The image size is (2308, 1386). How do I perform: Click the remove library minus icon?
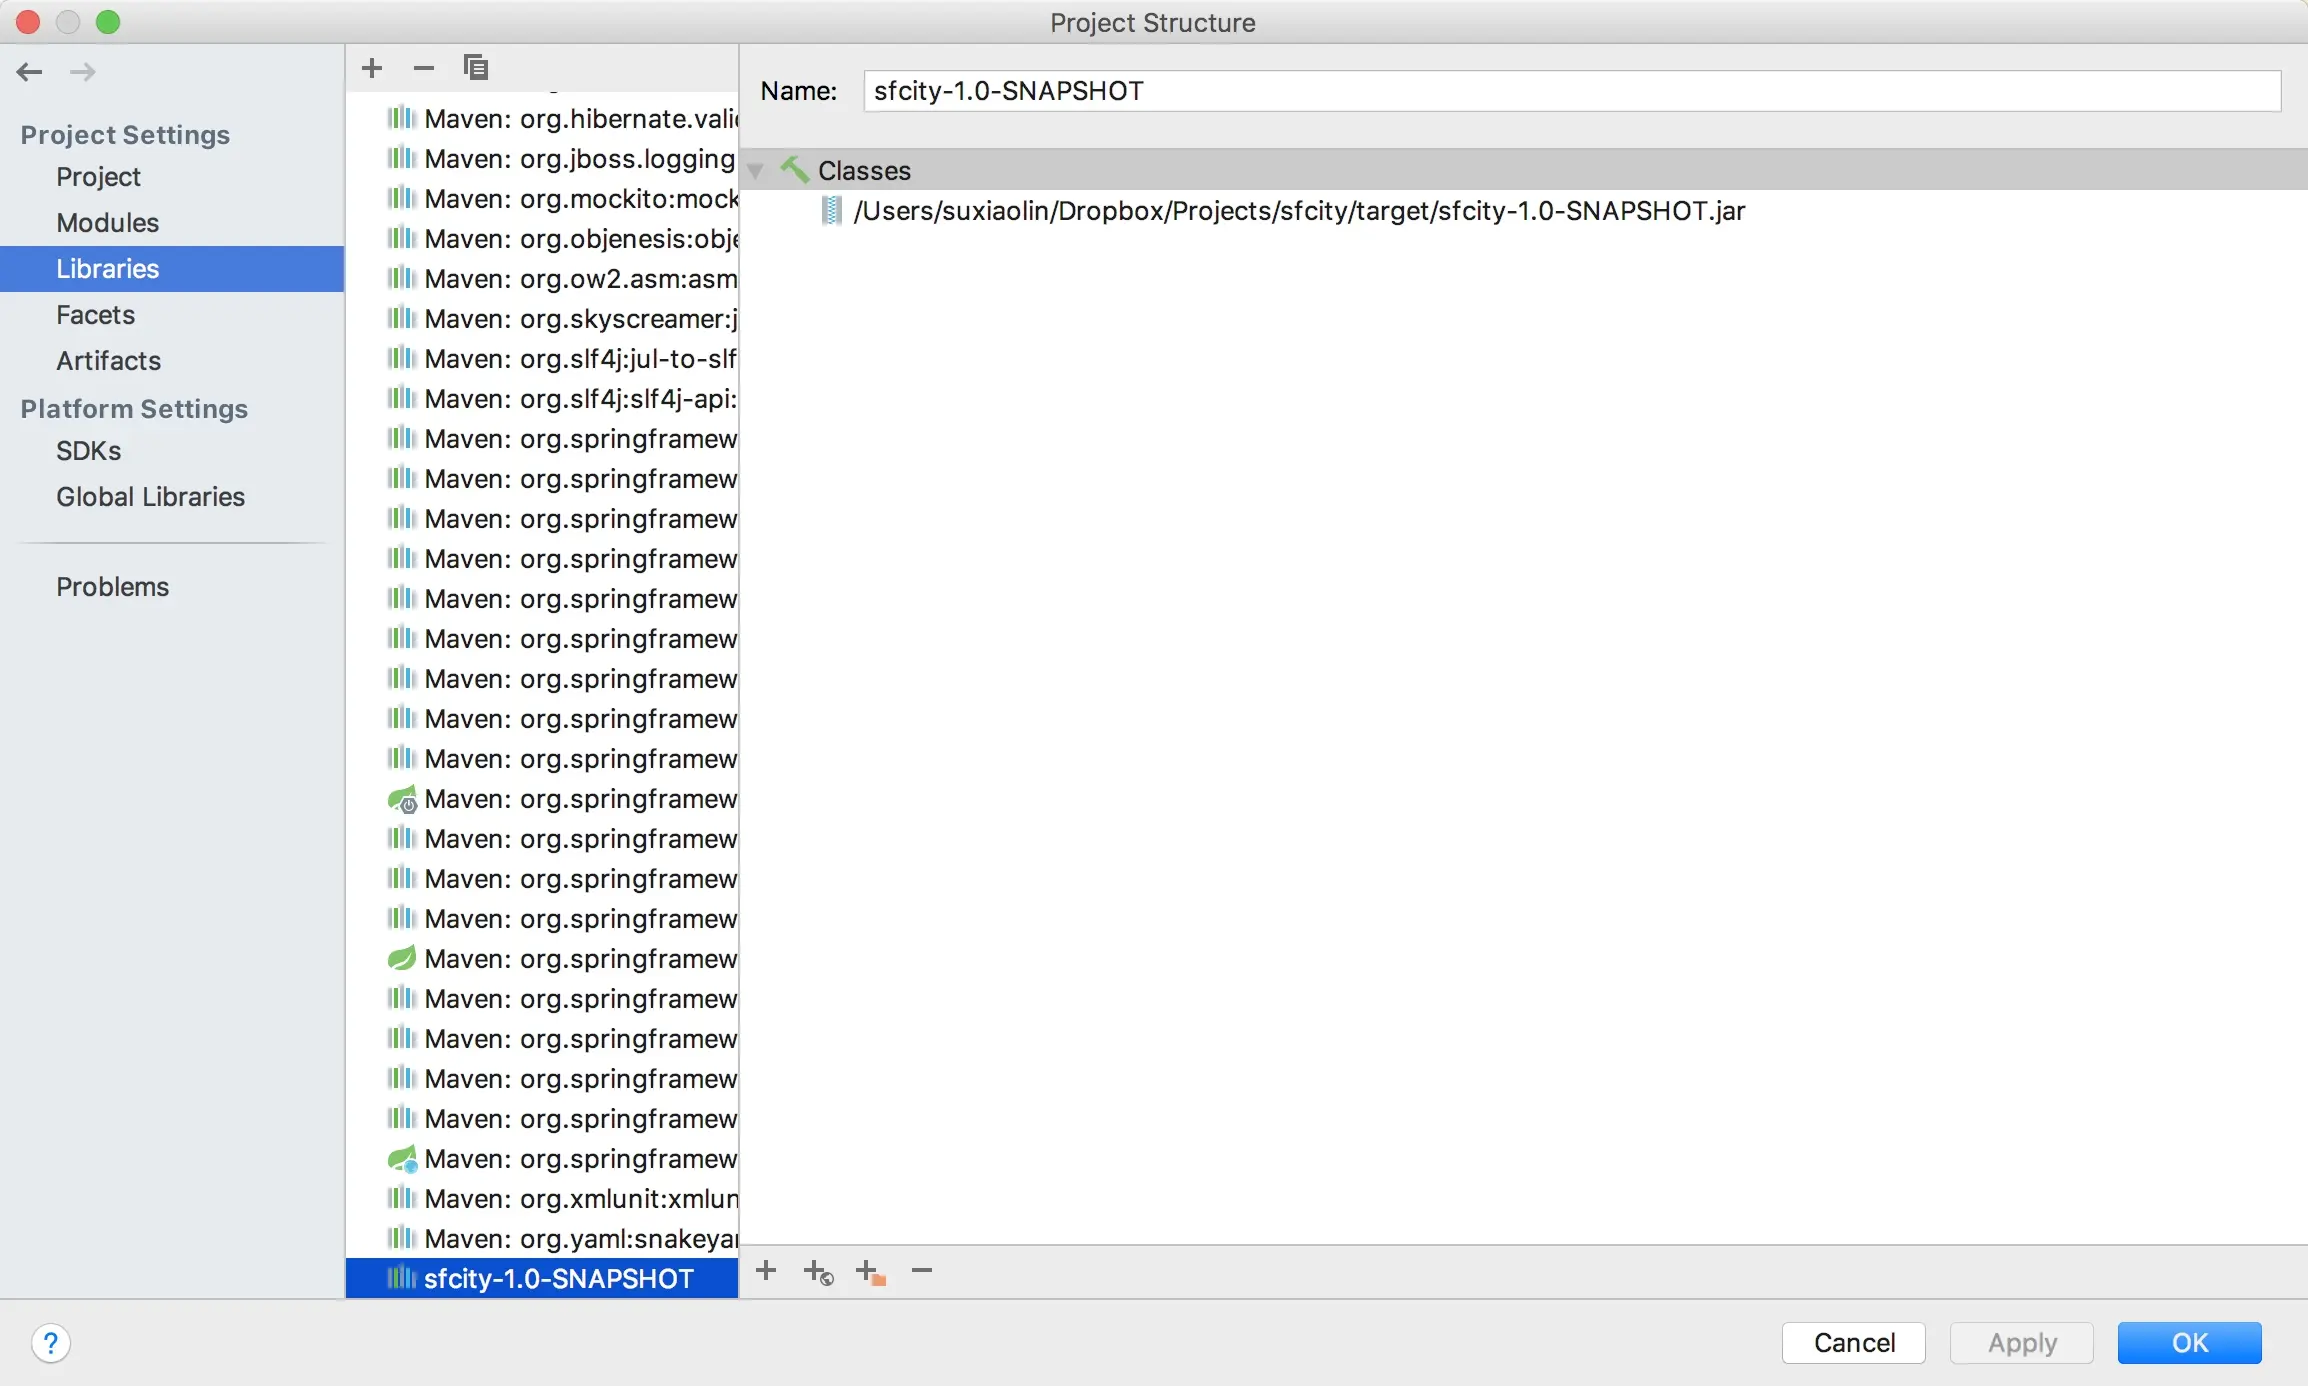coord(424,68)
